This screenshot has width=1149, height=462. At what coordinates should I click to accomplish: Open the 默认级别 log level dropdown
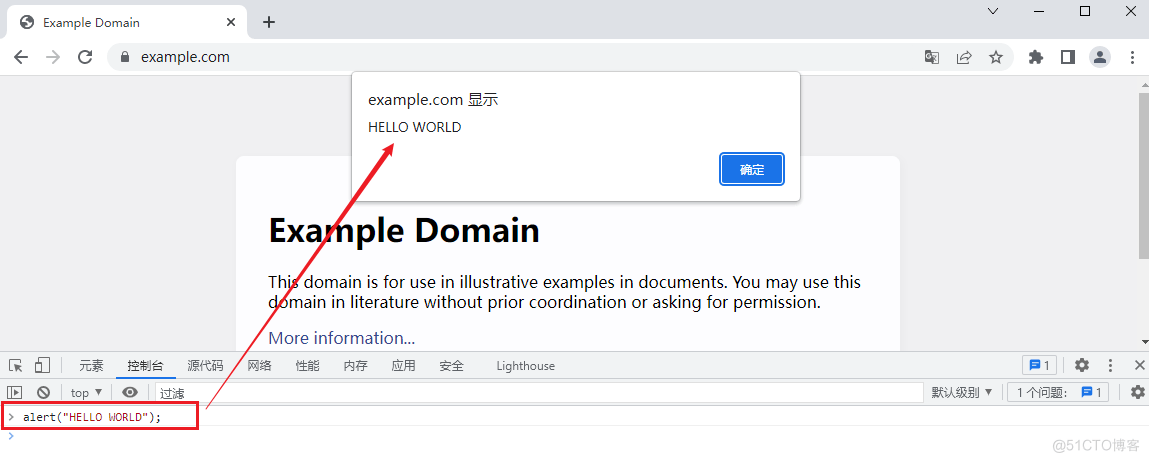click(x=962, y=392)
